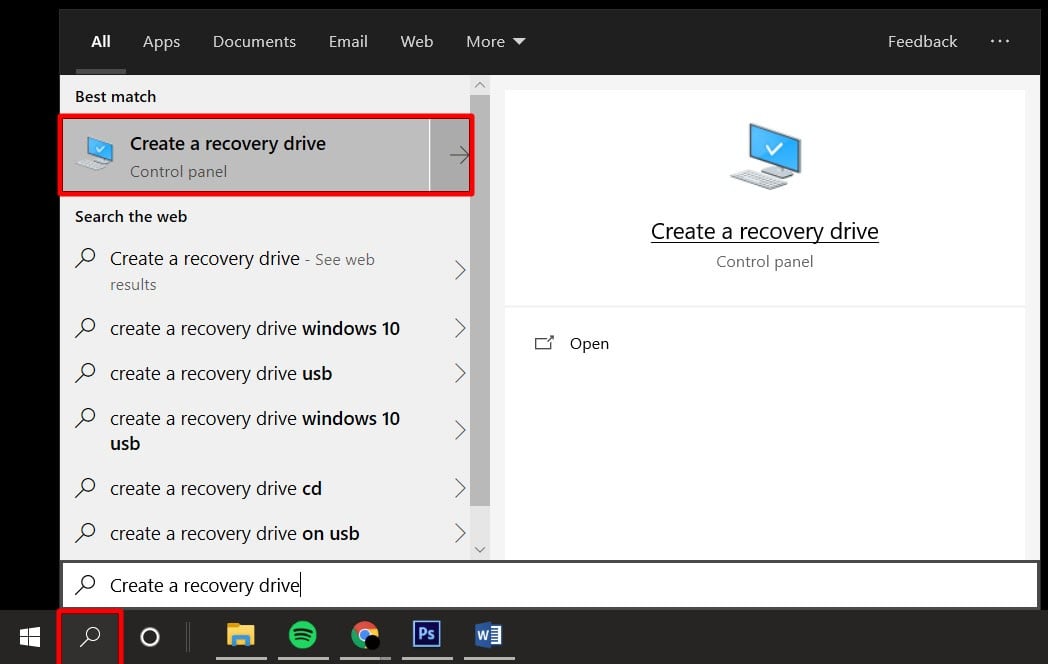Image resolution: width=1048 pixels, height=664 pixels.
Task: Select the Email filter tab
Action: pyautogui.click(x=348, y=41)
